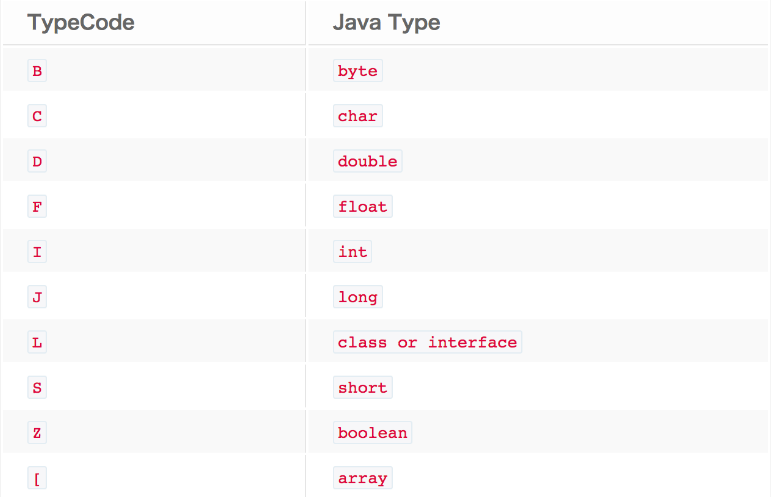The width and height of the screenshot is (771, 497).
Task: Select the B type code
Action: [37, 71]
